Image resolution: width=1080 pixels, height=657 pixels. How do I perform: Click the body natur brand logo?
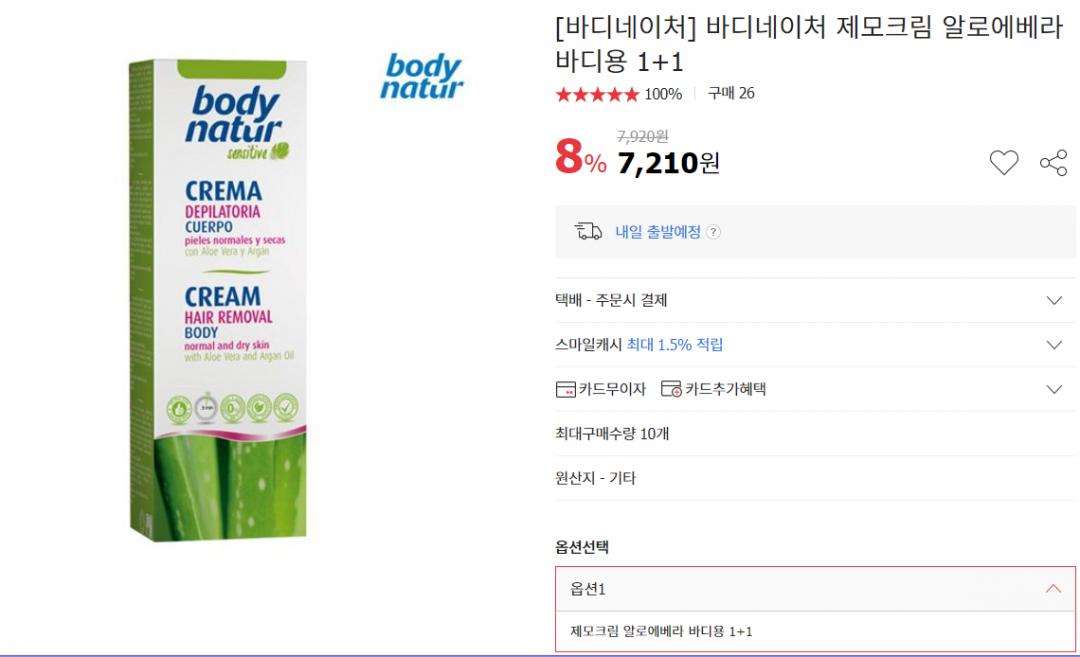[x=421, y=77]
